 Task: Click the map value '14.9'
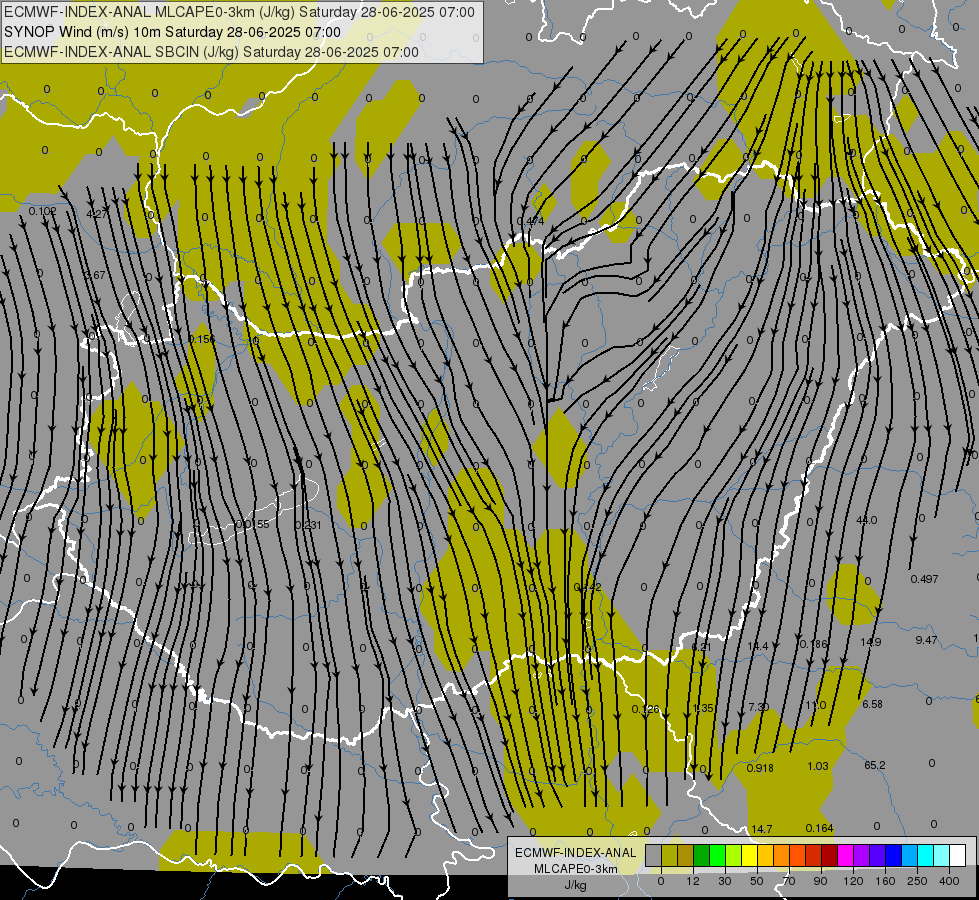[870, 642]
